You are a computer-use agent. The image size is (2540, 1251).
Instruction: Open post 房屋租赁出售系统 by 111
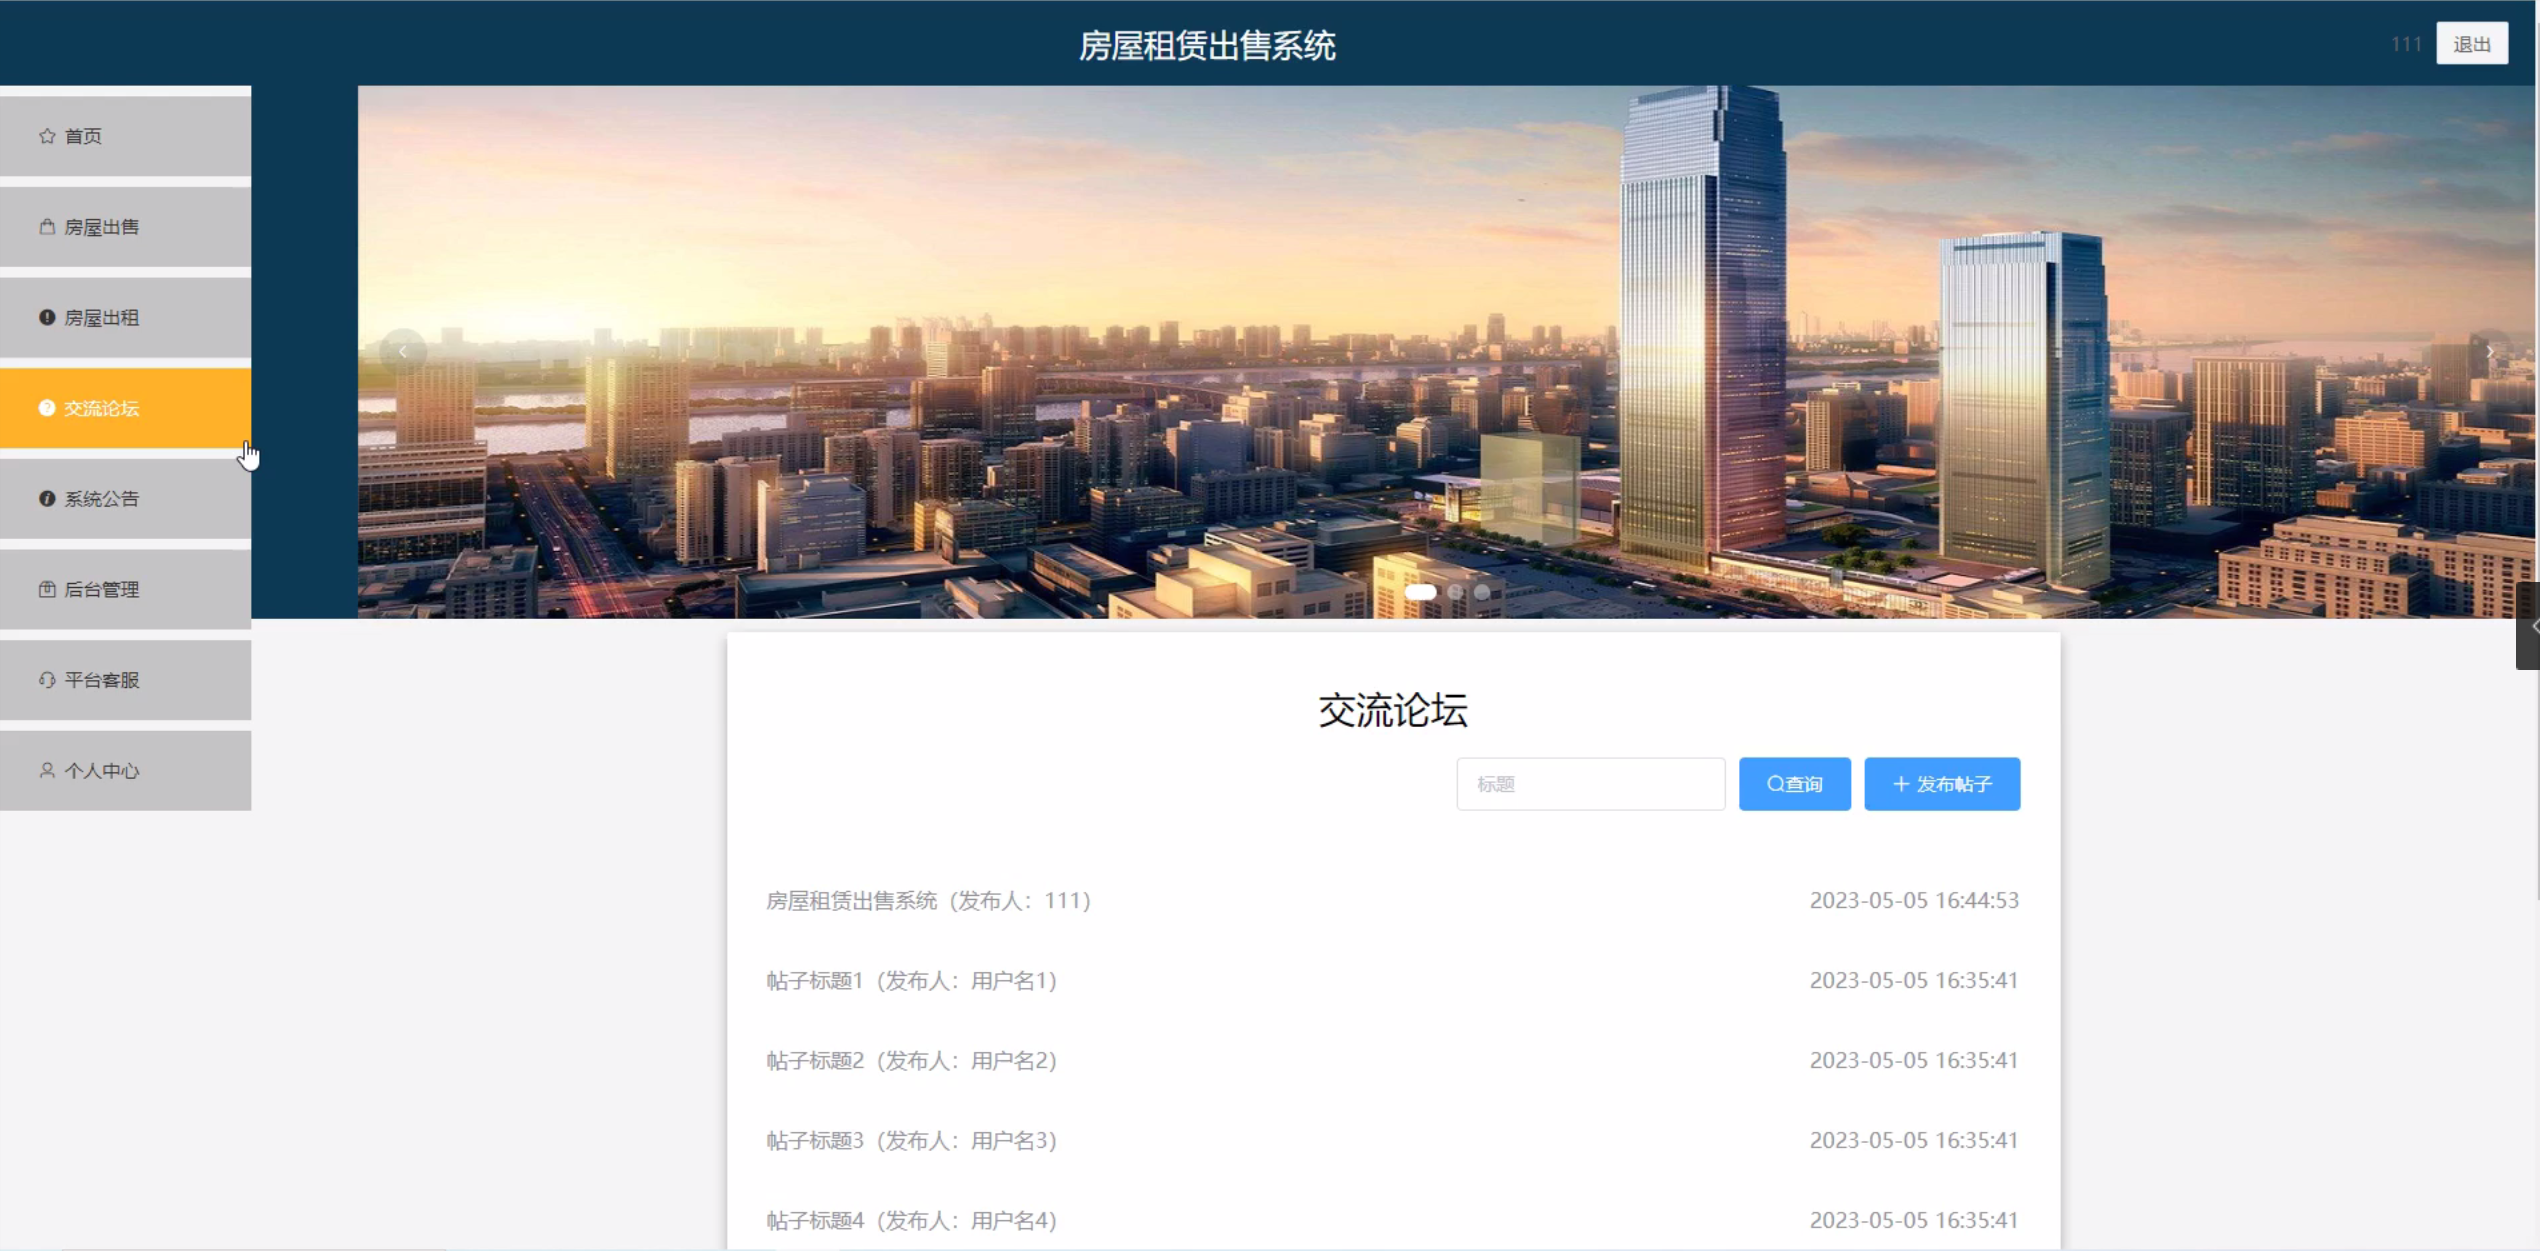(927, 900)
